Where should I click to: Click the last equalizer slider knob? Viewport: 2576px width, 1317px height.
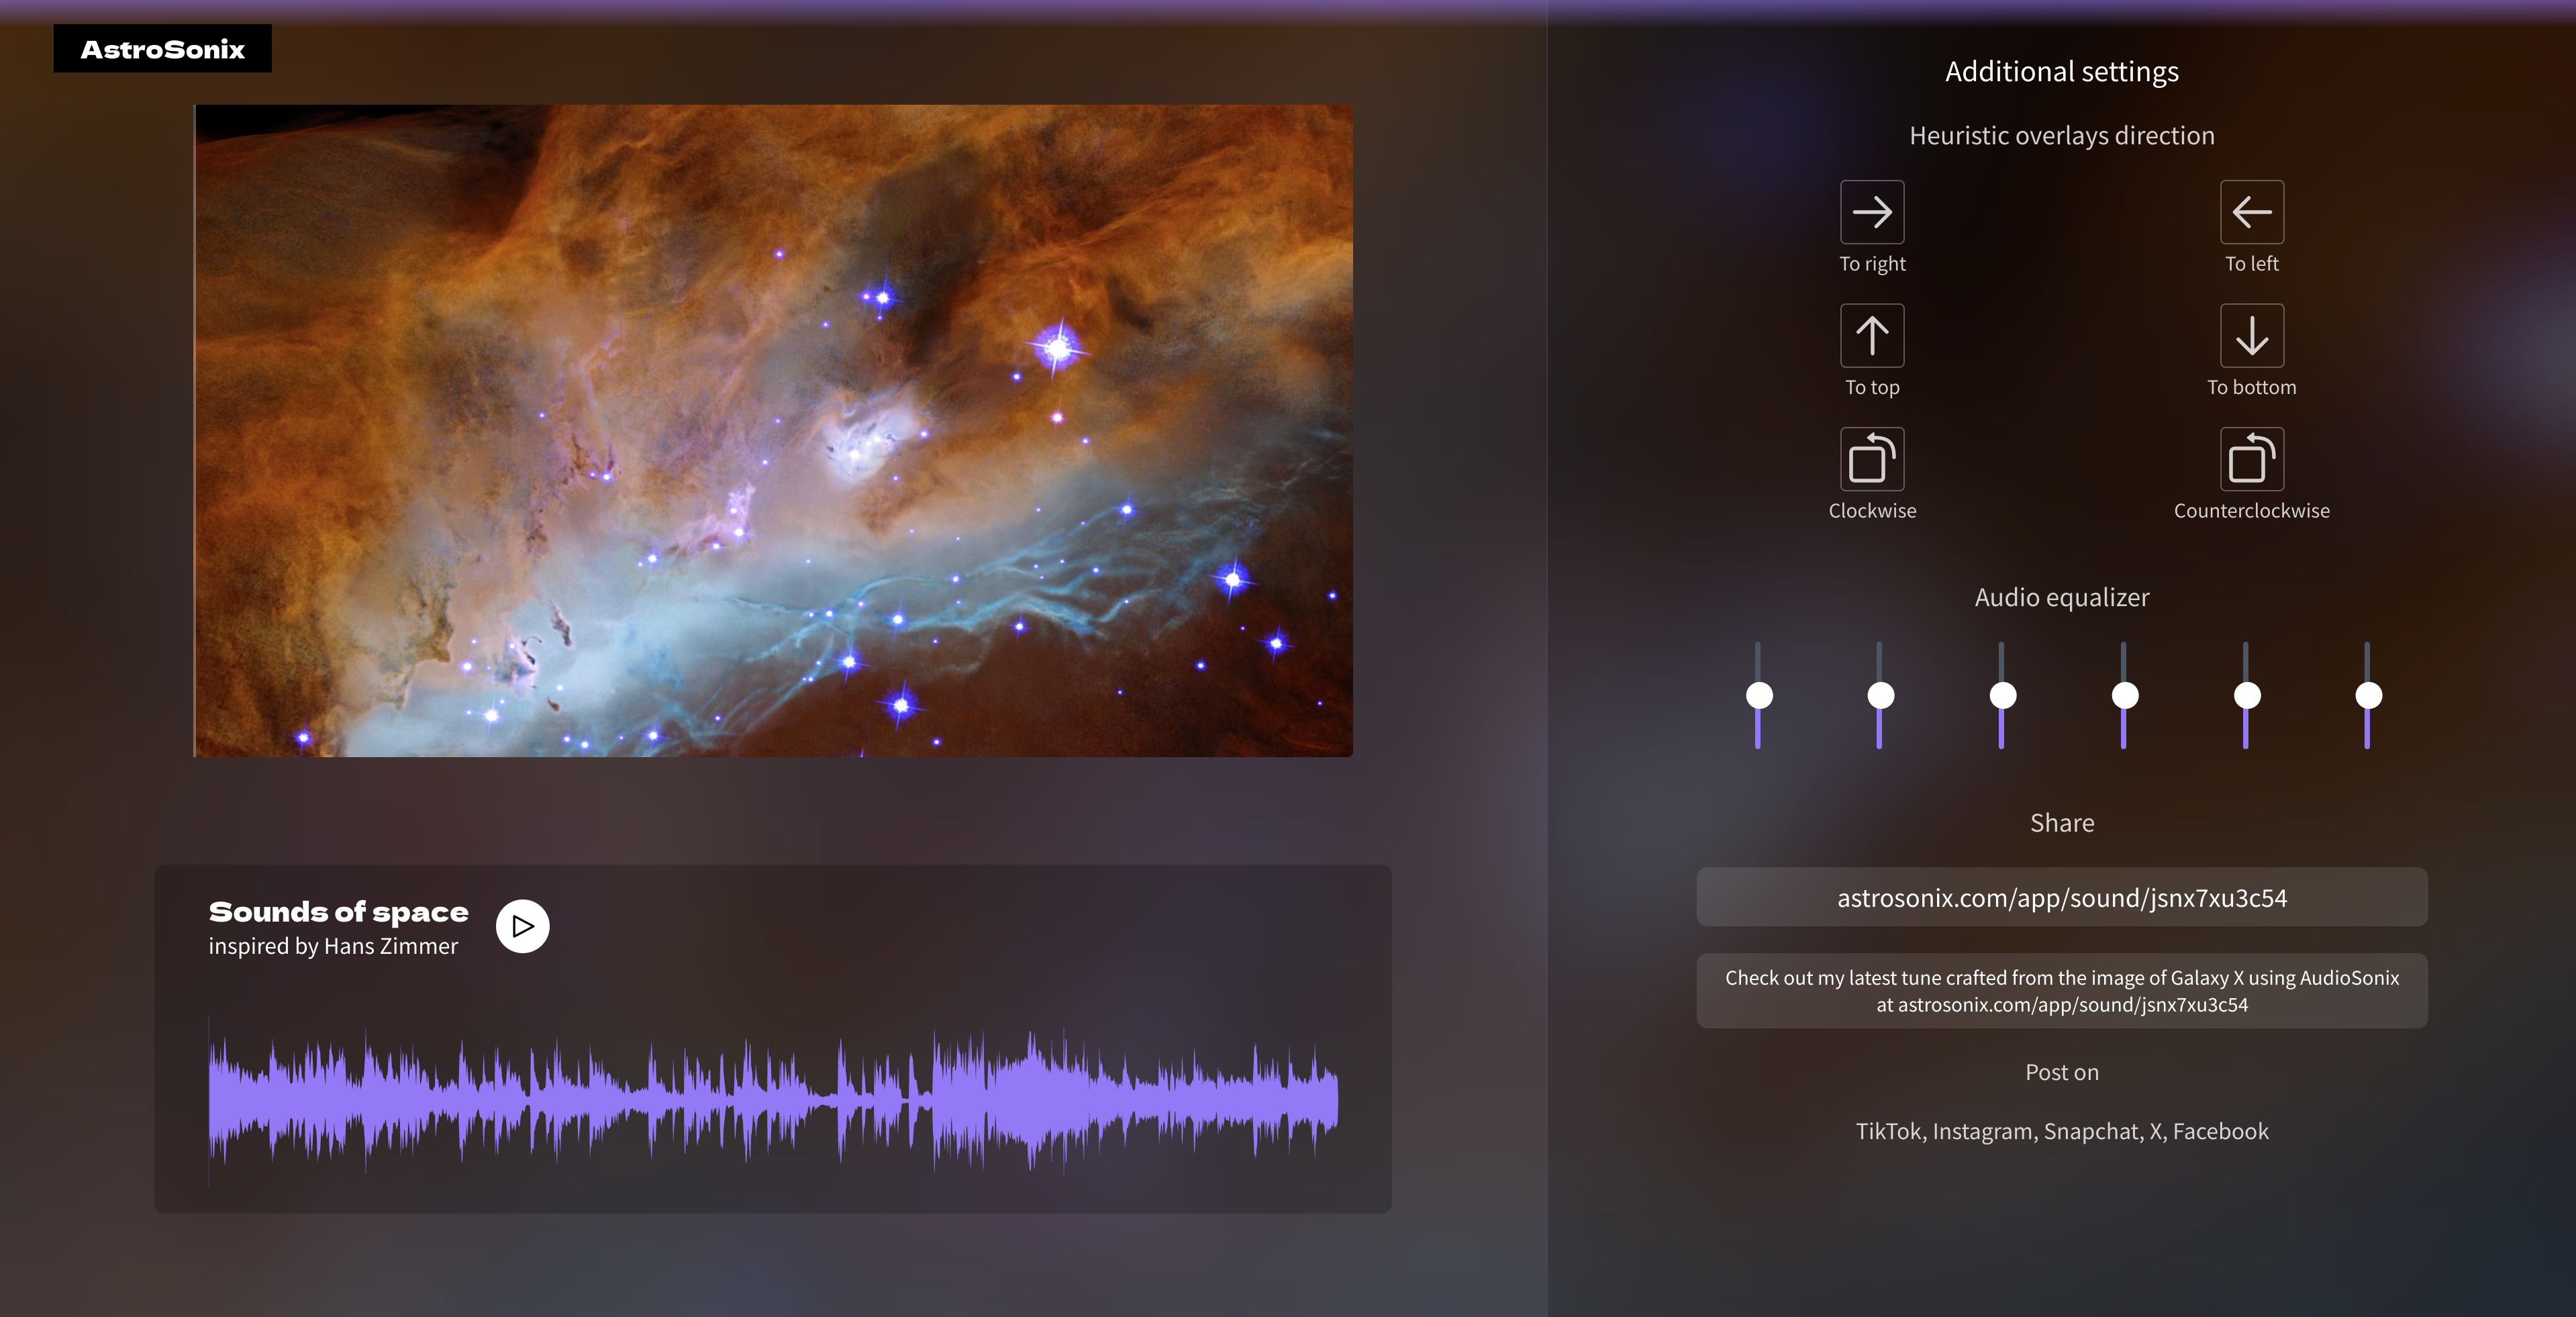pos(2368,695)
